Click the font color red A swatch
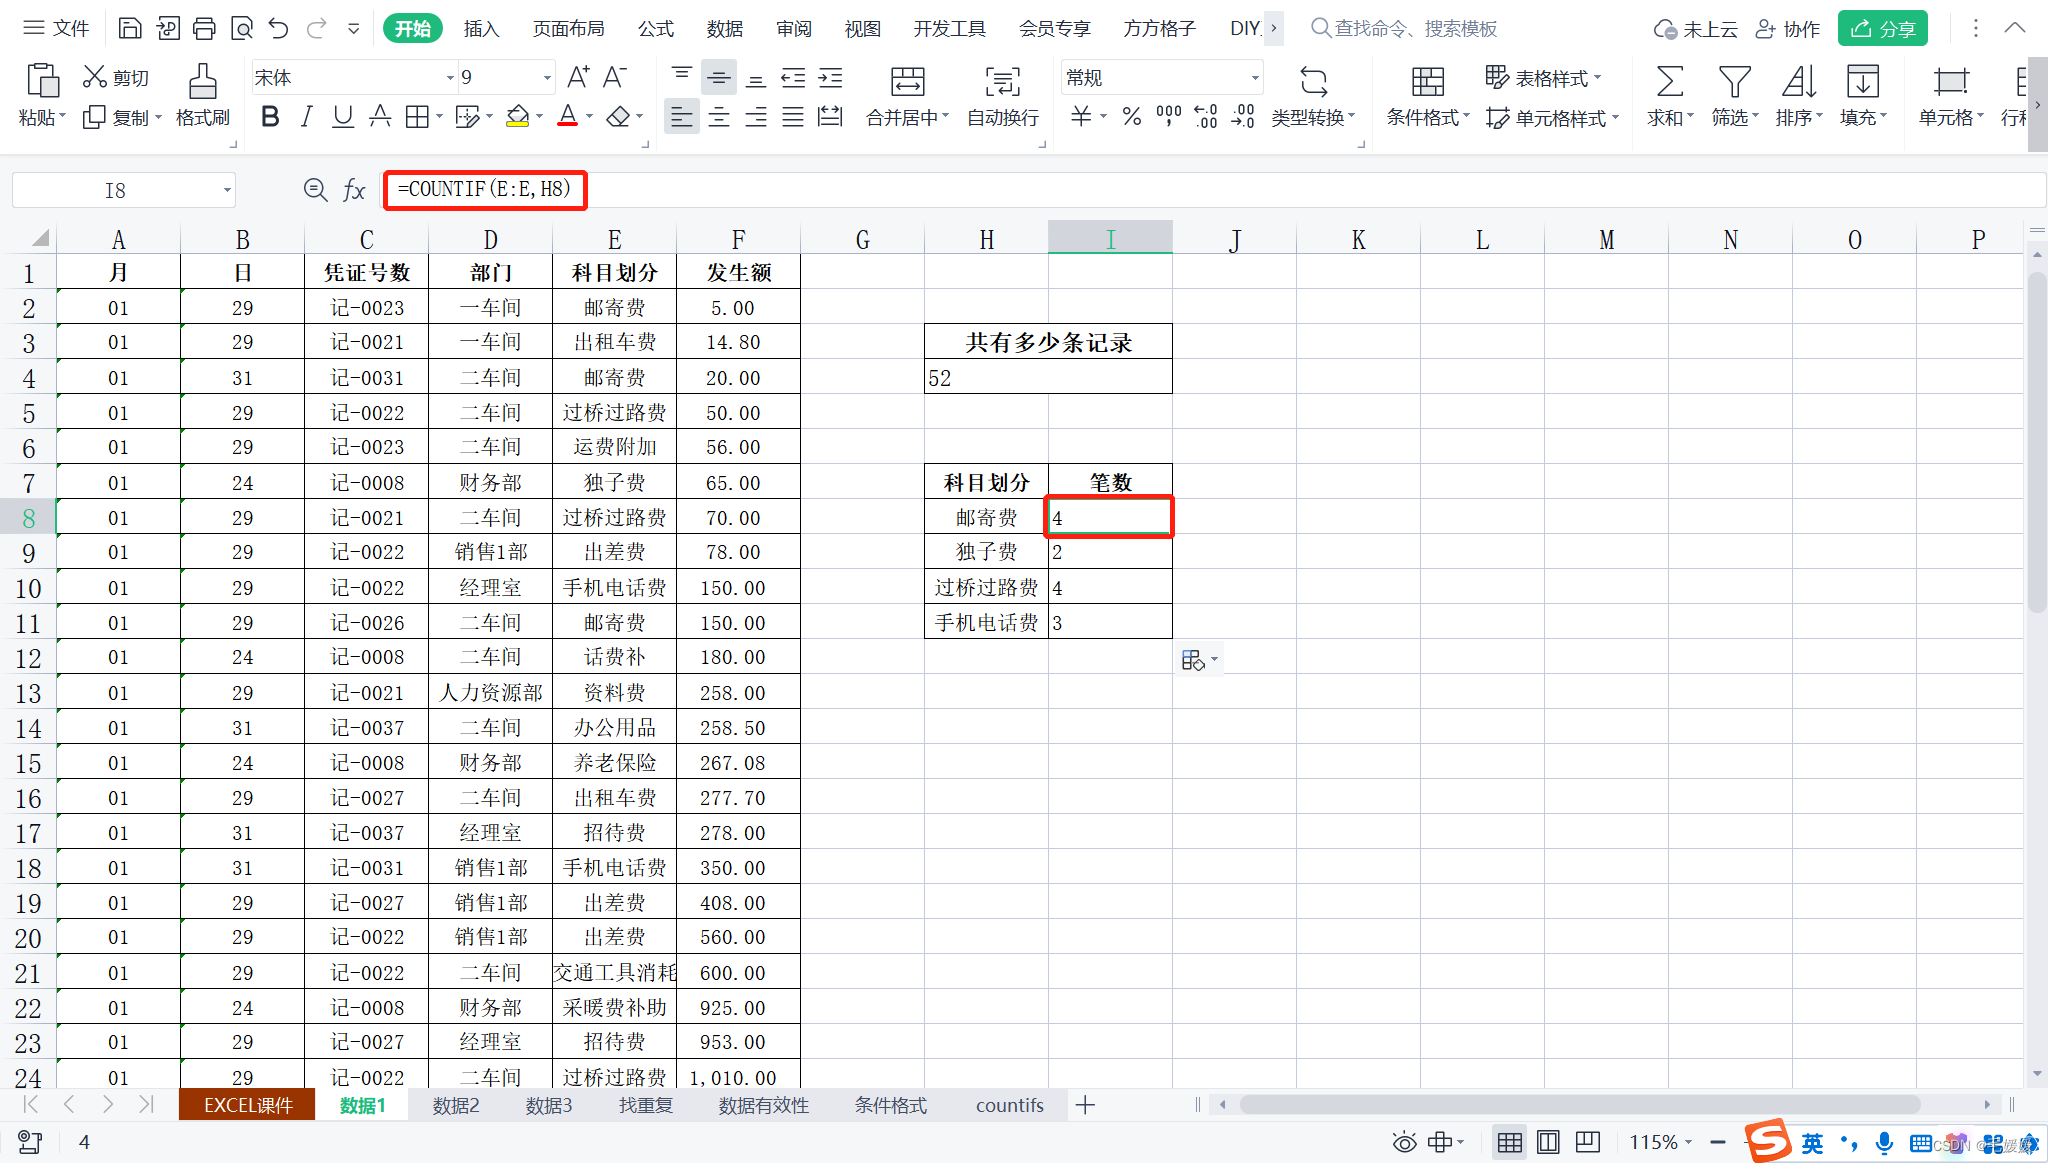 pos(567,117)
